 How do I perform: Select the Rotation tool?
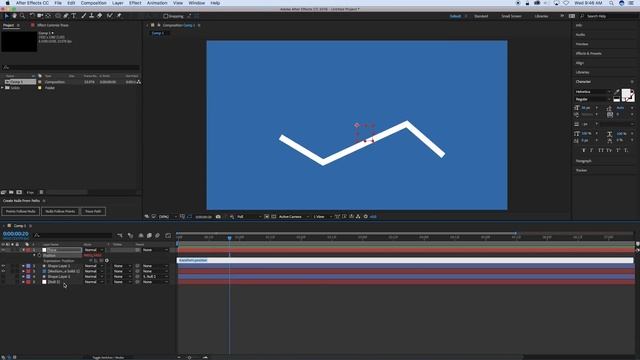pyautogui.click(x=32, y=16)
